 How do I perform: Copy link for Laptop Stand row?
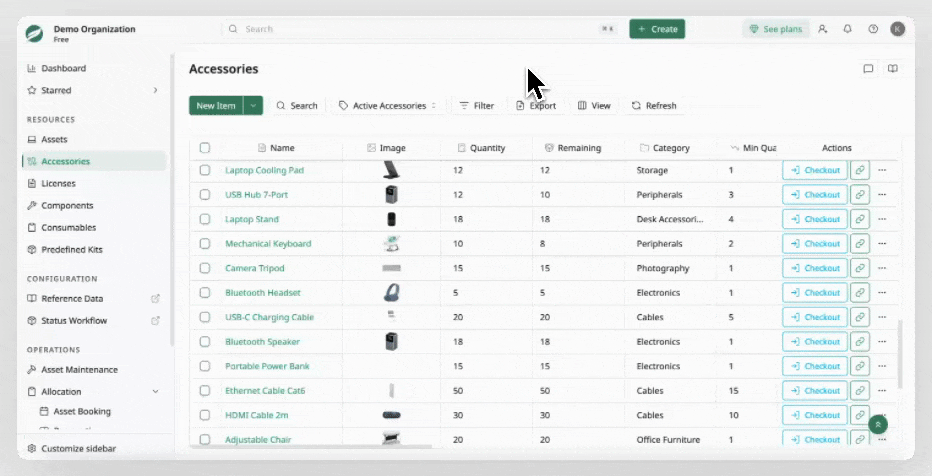click(x=860, y=219)
